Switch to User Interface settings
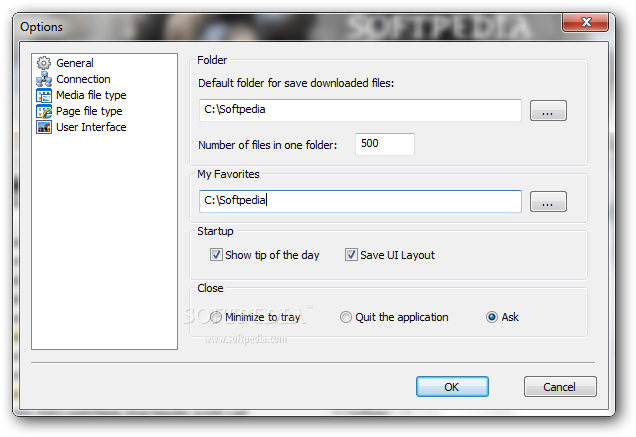 tap(91, 127)
